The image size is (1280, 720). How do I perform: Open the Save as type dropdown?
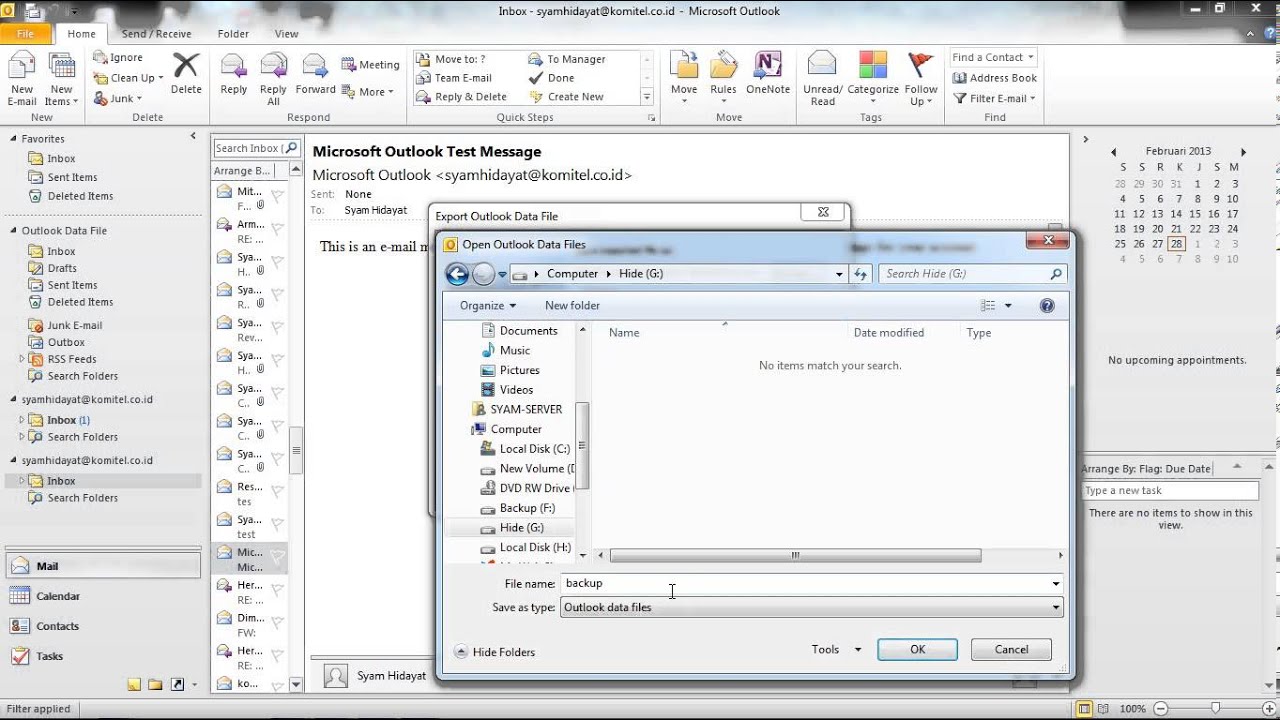[x=1056, y=608]
